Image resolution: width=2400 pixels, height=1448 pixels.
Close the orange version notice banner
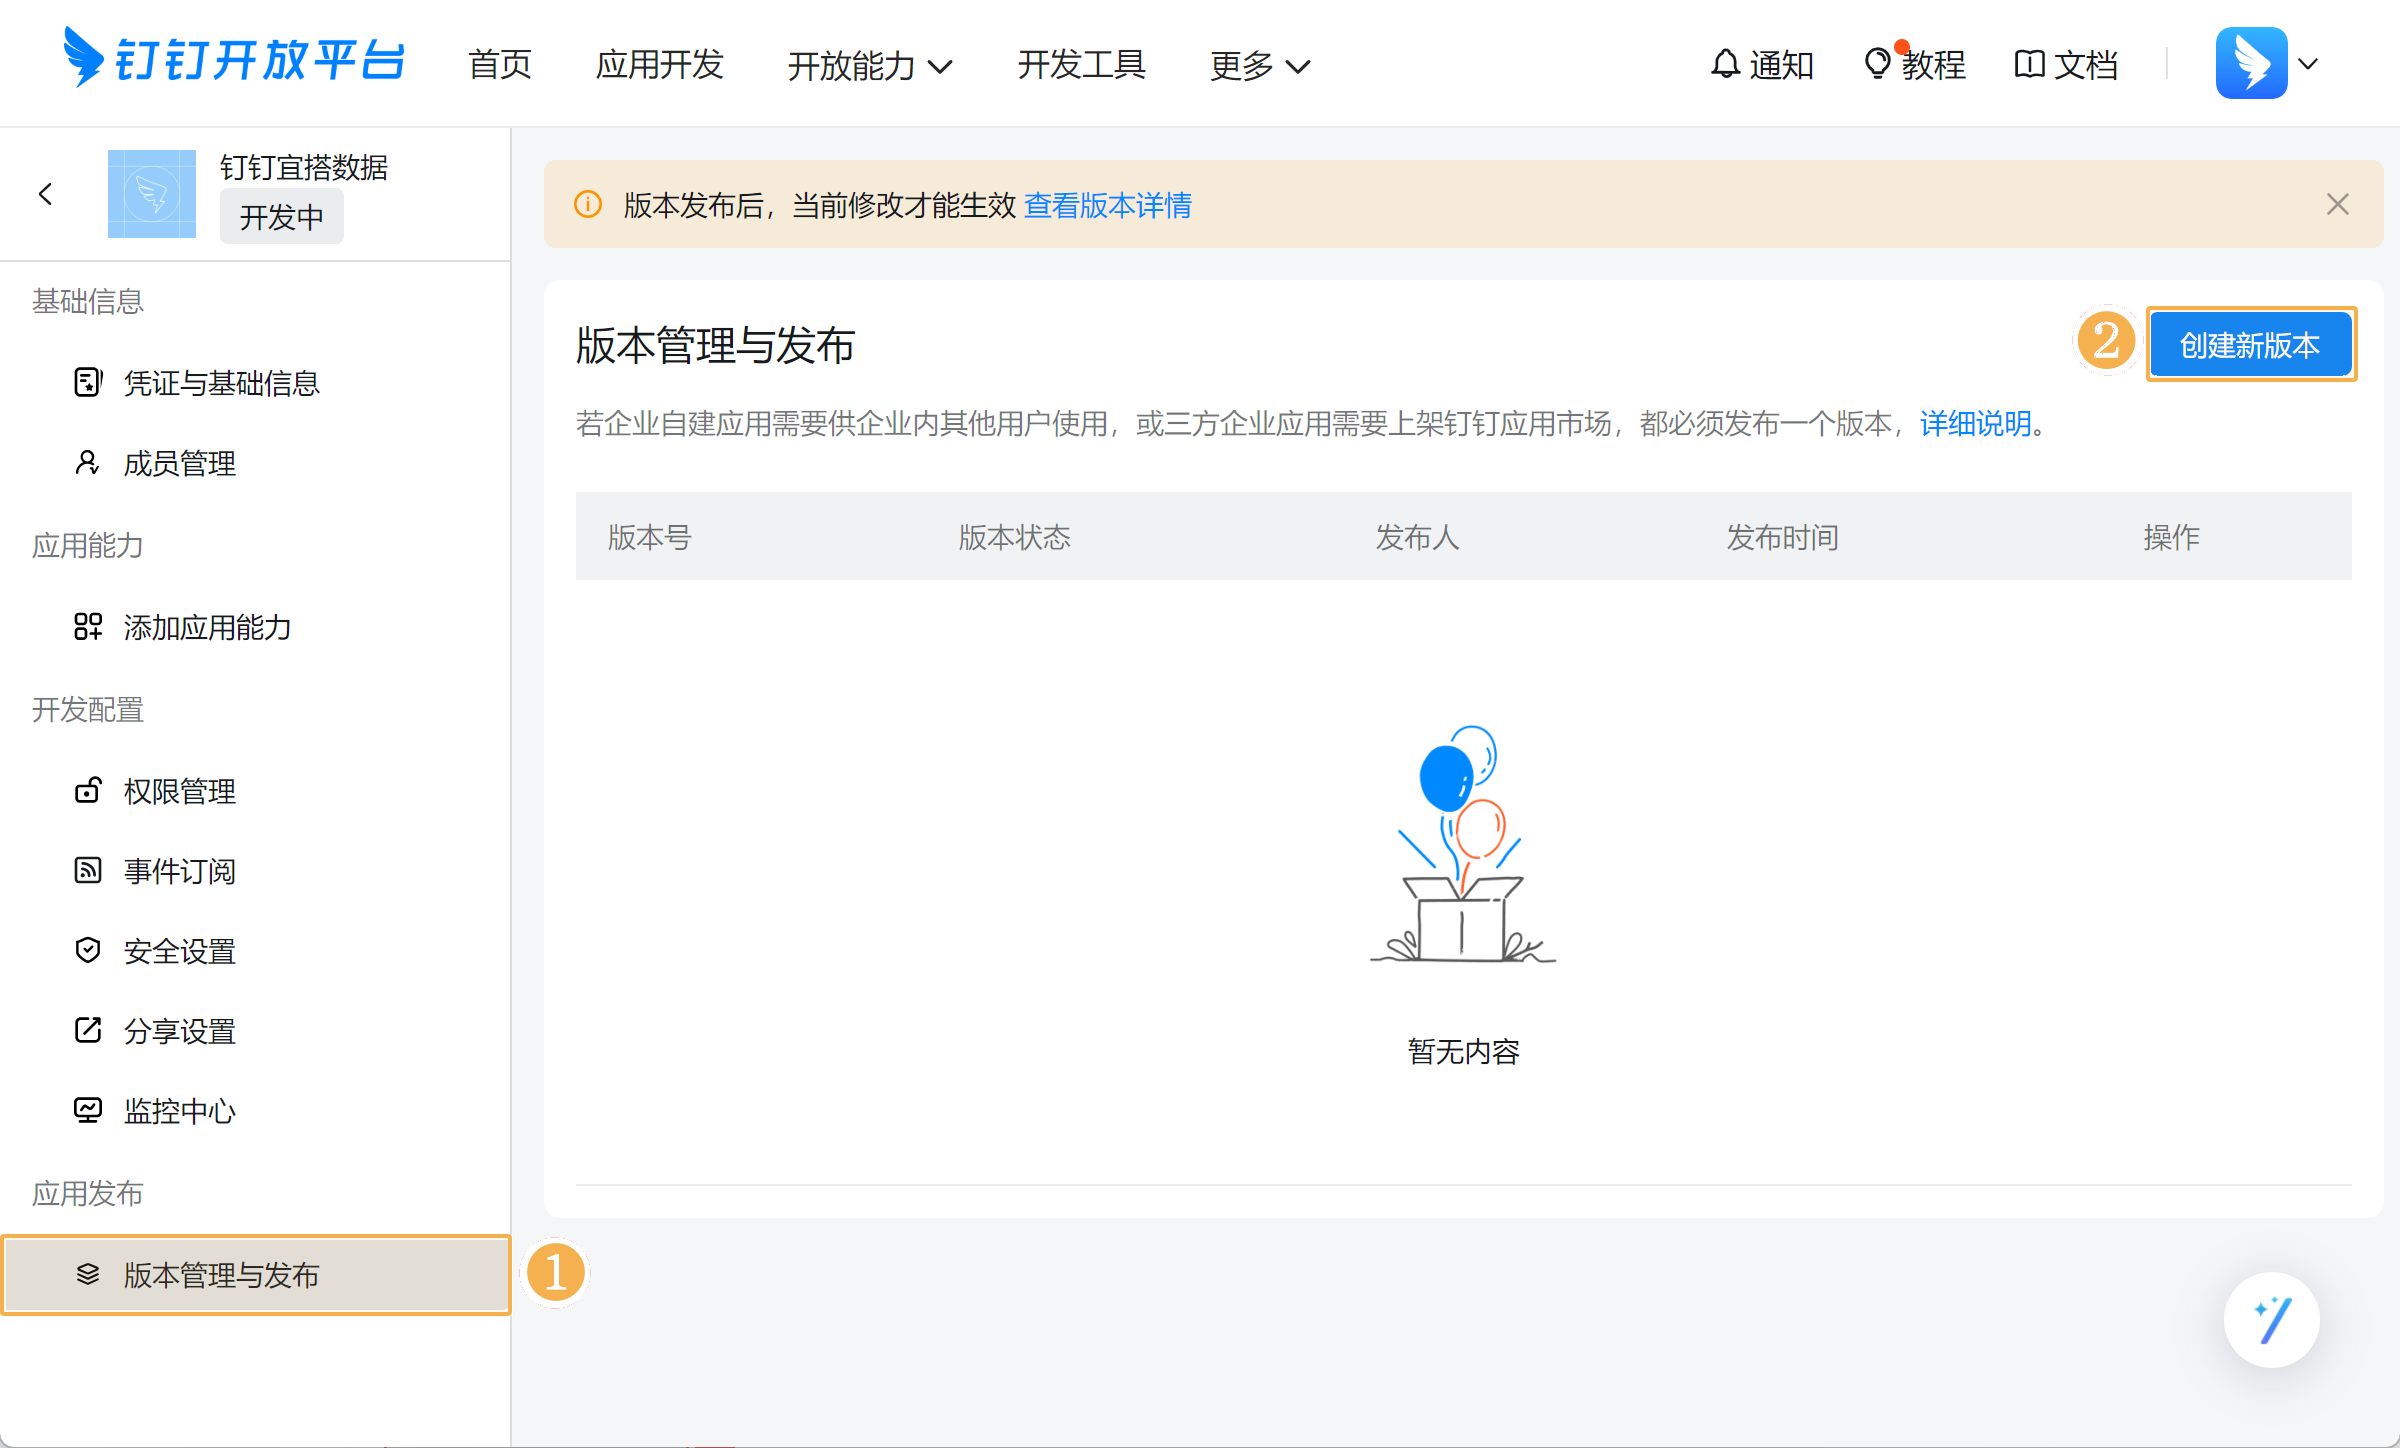pos(2337,205)
